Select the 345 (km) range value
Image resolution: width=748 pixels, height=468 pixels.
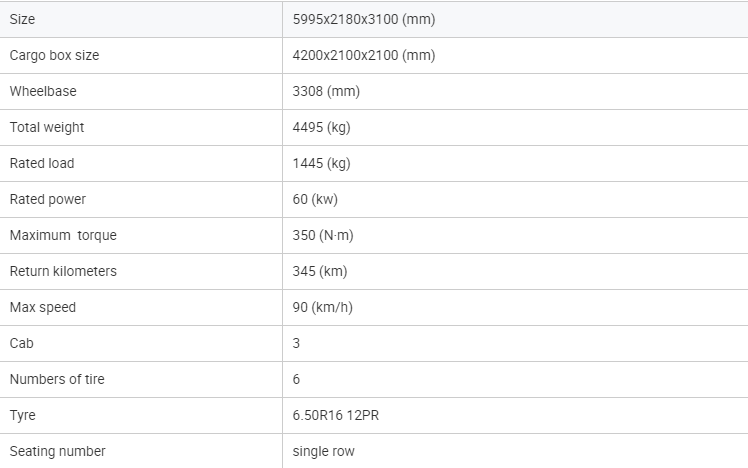(320, 271)
